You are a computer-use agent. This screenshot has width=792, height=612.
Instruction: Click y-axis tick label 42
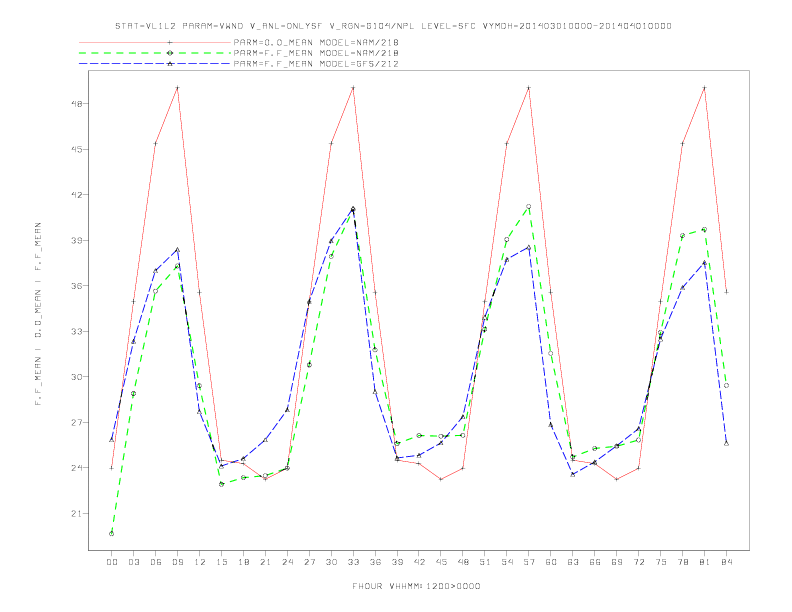[77, 194]
